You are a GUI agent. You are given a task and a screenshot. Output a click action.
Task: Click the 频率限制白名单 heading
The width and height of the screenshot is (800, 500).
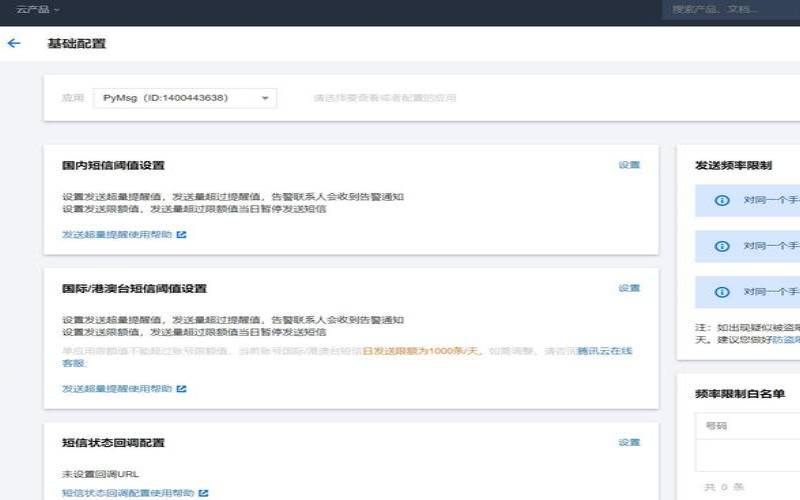click(x=740, y=394)
